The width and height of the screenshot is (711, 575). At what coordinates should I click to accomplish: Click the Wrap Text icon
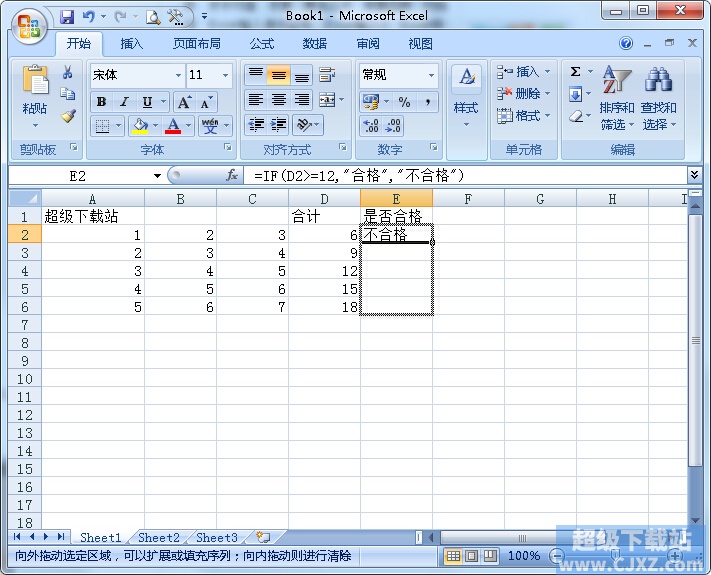327,75
